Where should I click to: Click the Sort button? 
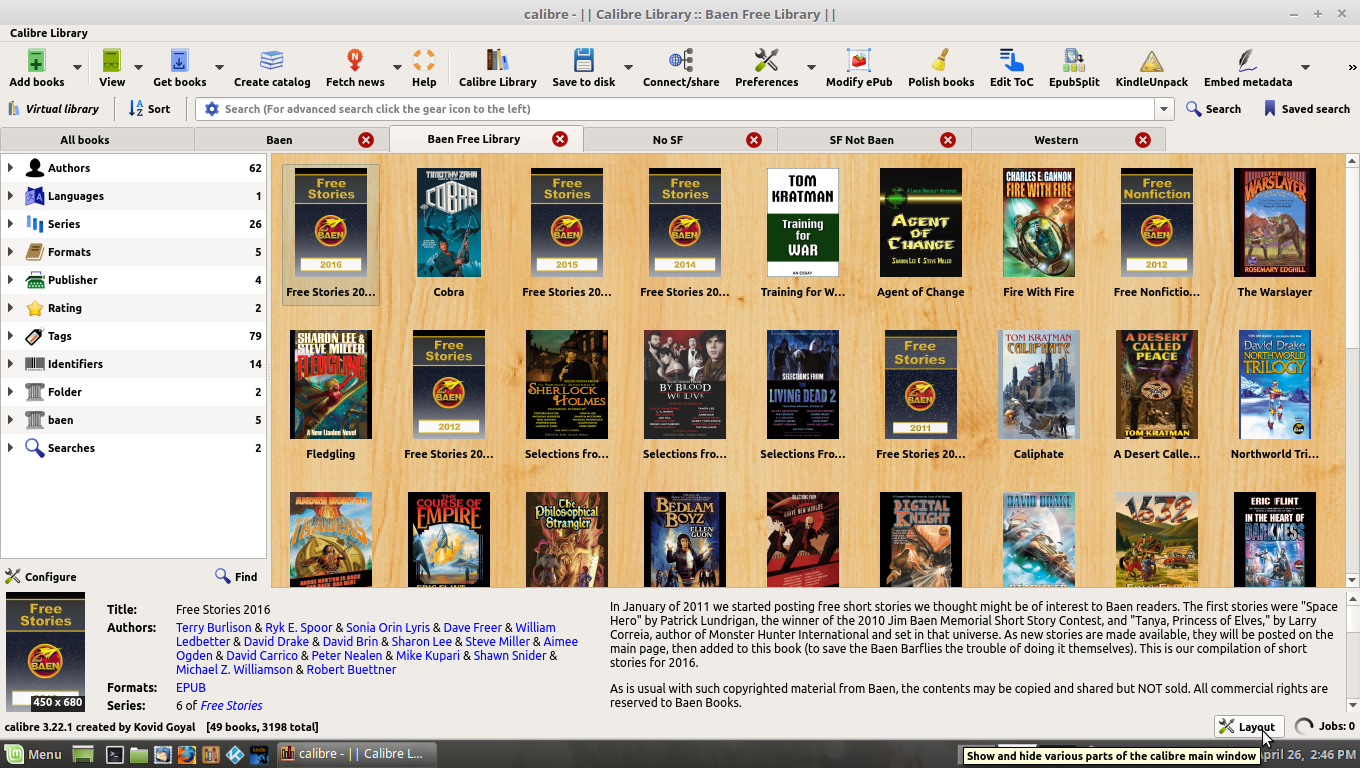click(150, 109)
